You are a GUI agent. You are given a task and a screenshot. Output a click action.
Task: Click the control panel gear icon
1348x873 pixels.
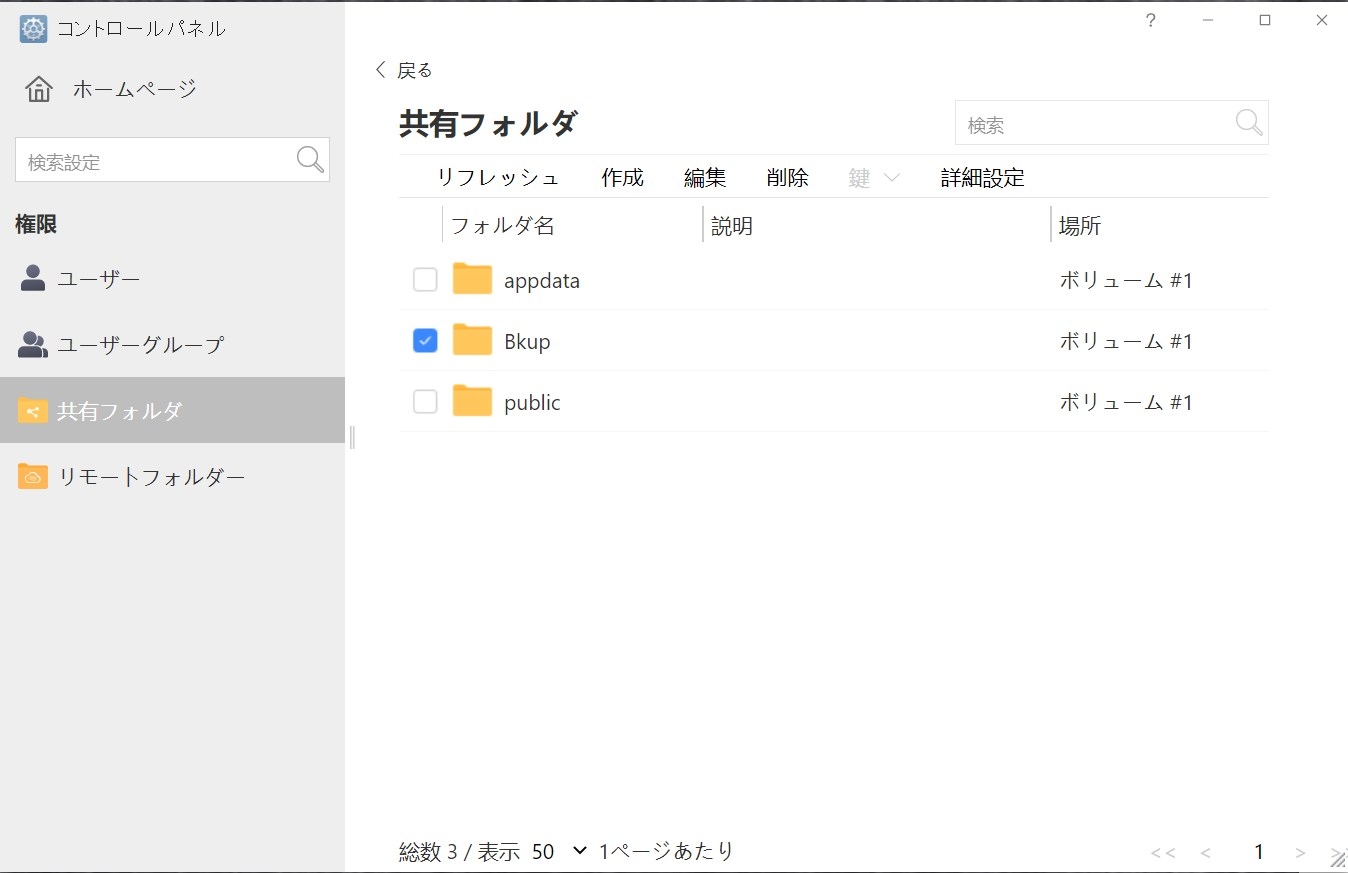click(x=33, y=29)
